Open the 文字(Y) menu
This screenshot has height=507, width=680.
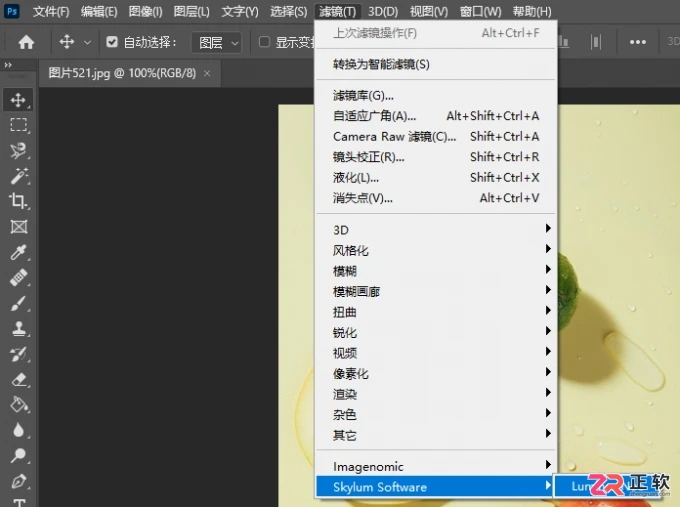(240, 11)
